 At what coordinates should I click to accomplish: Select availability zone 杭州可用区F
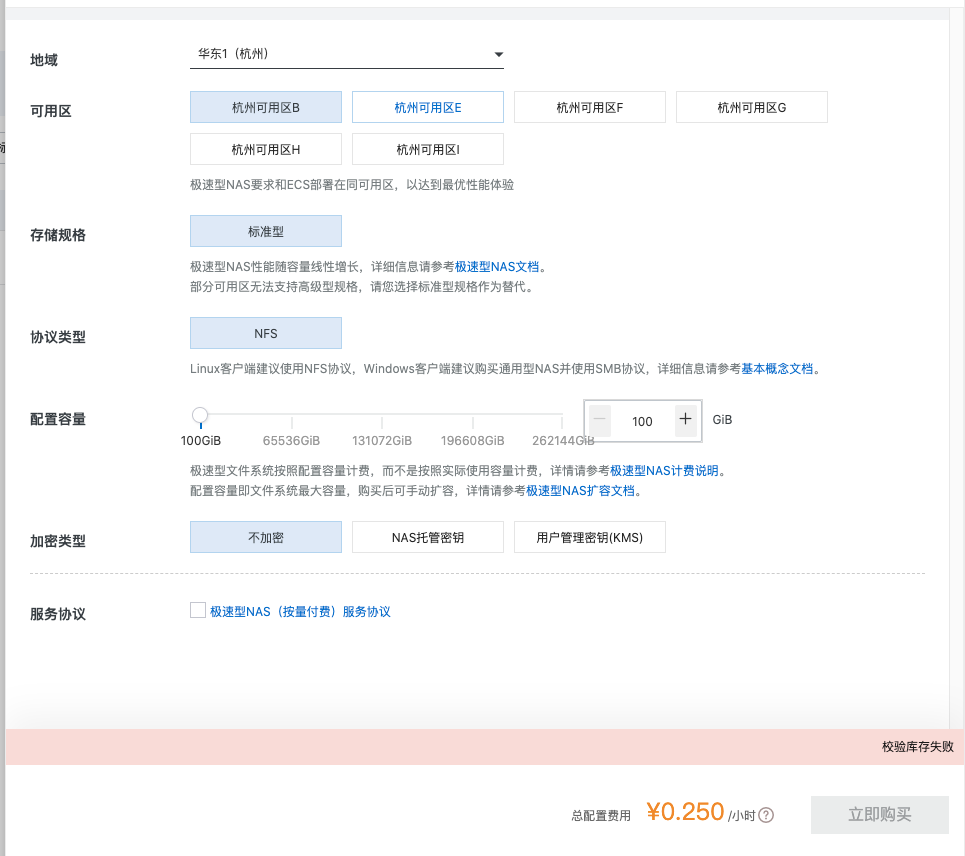pos(590,107)
